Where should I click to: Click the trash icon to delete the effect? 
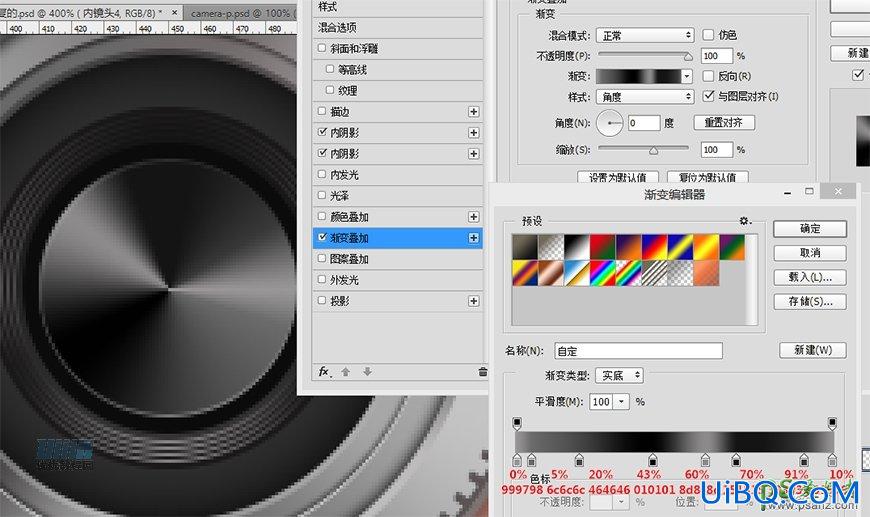point(483,372)
